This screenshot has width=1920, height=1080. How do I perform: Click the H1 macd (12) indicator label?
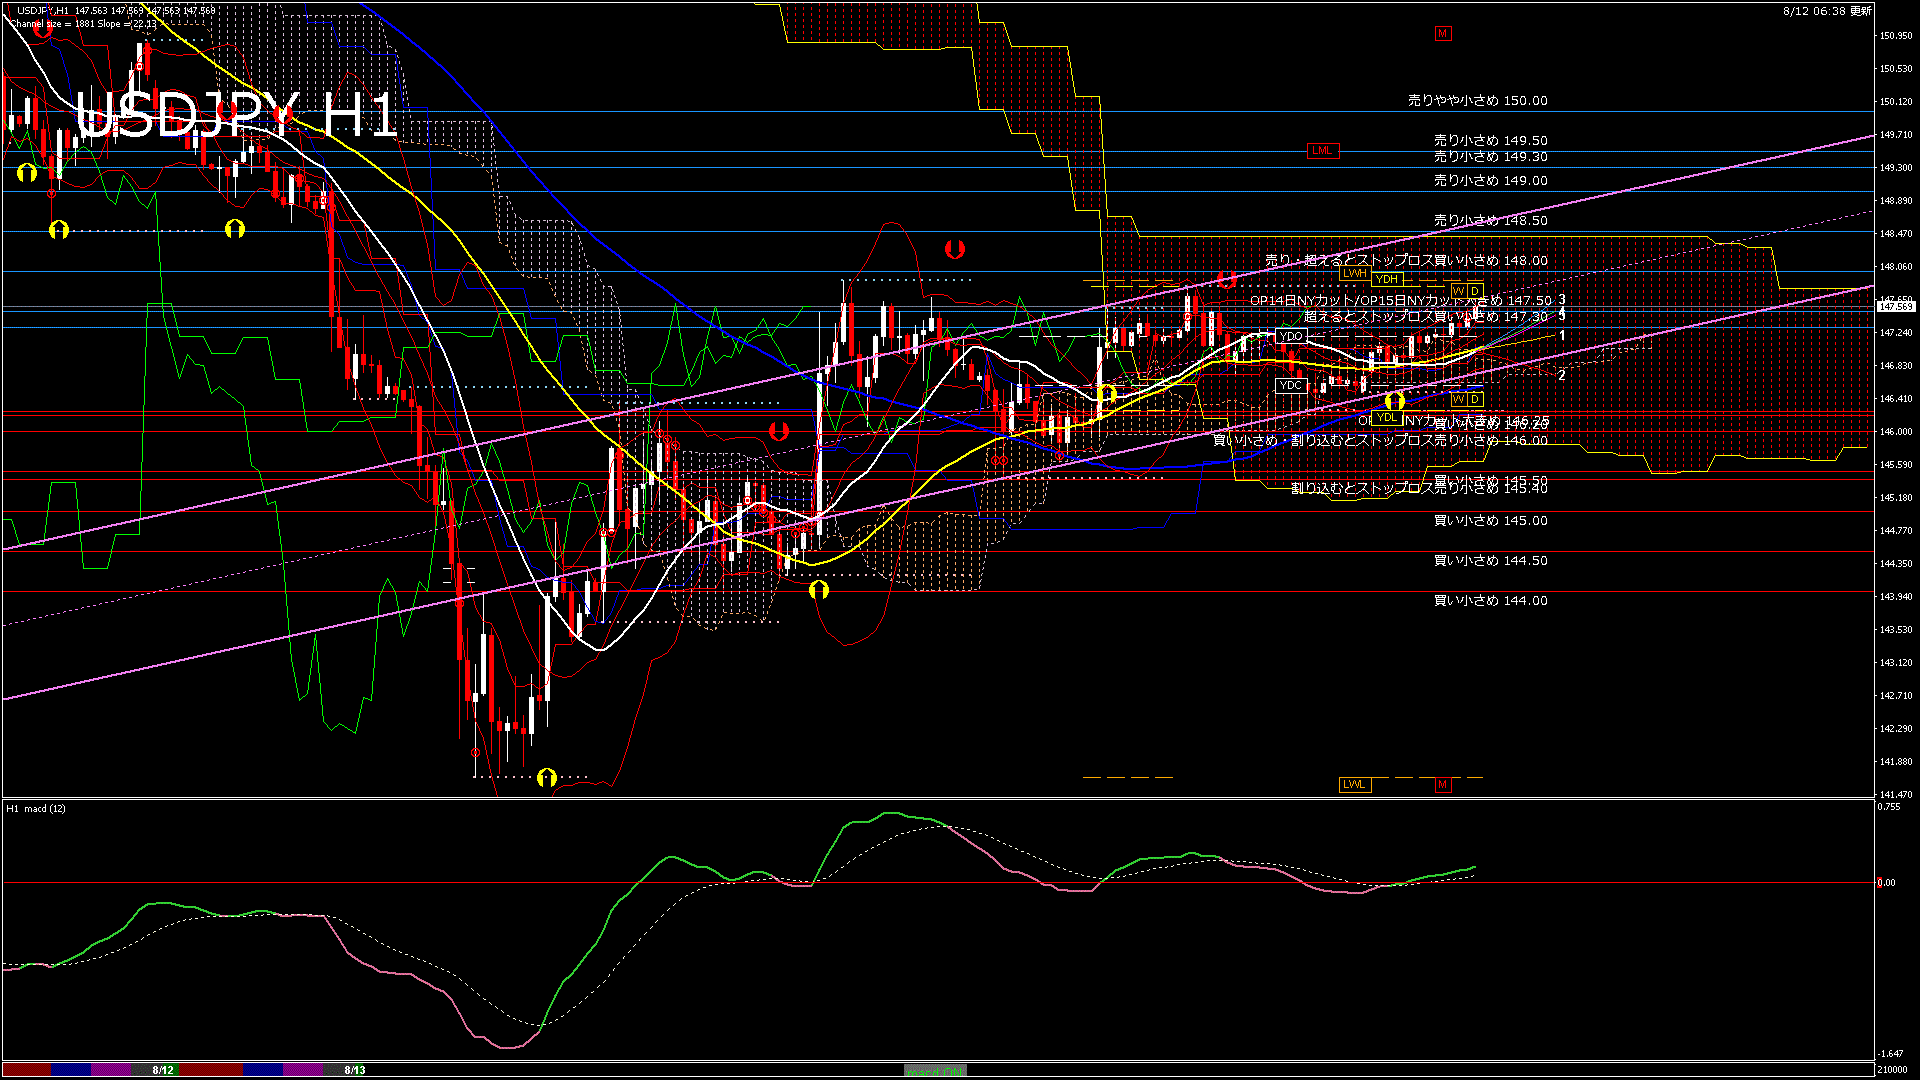(36, 808)
